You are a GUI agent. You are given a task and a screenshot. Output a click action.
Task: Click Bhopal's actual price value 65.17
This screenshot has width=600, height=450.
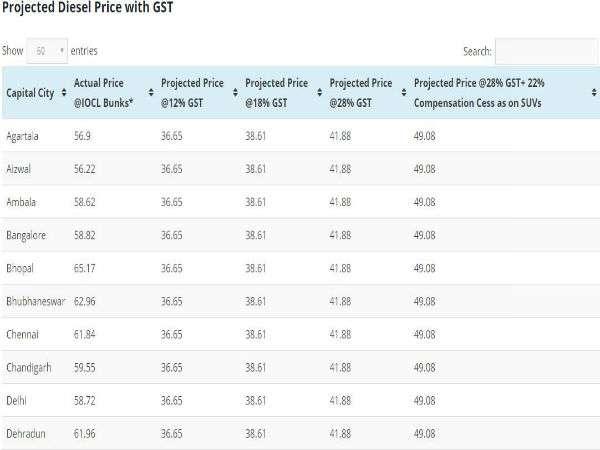pos(85,268)
